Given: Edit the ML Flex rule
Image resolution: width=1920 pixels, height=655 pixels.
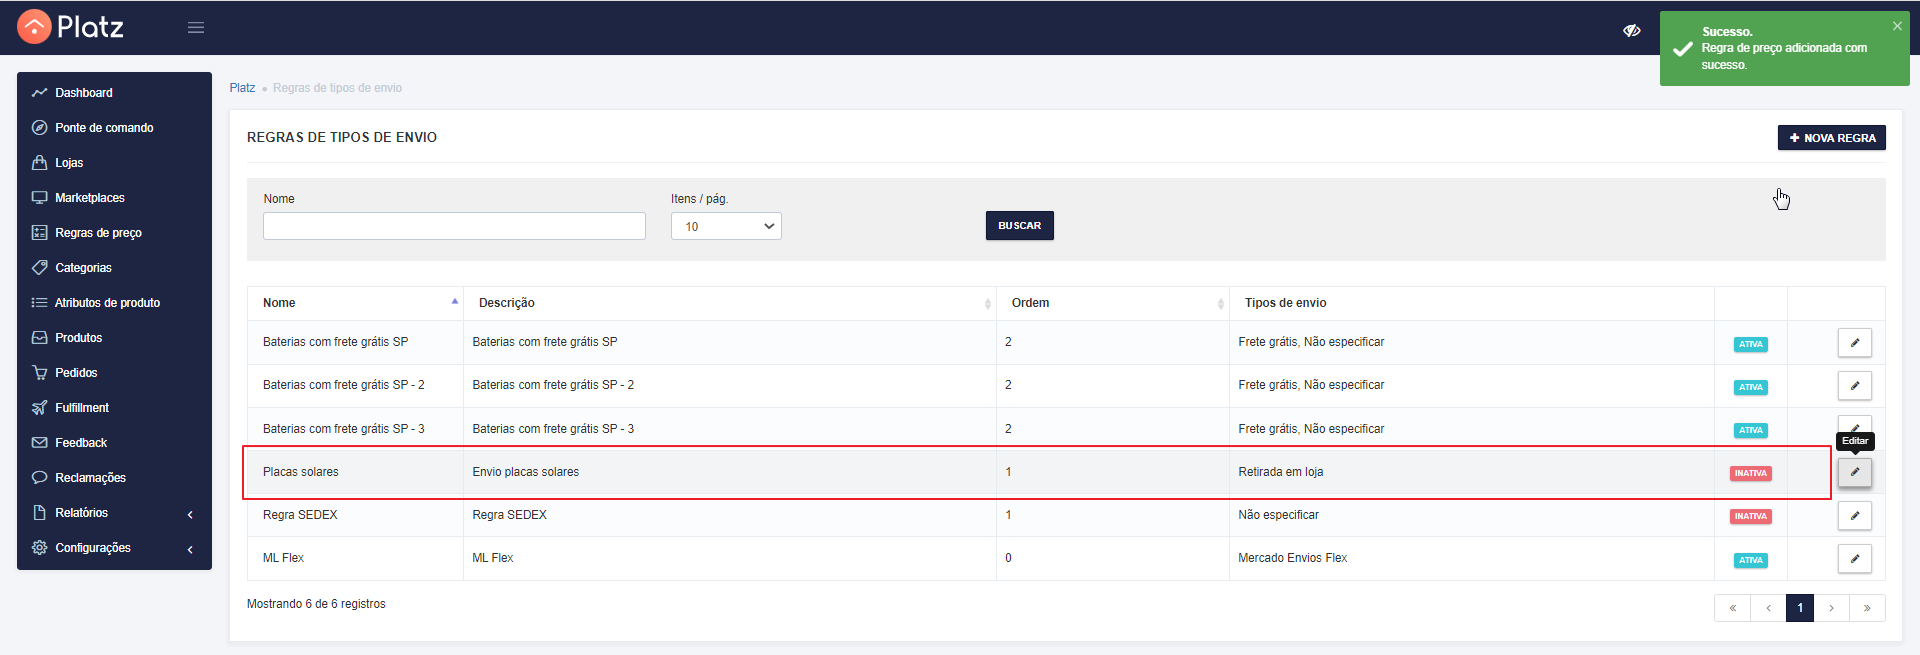Looking at the screenshot, I should pos(1854,558).
